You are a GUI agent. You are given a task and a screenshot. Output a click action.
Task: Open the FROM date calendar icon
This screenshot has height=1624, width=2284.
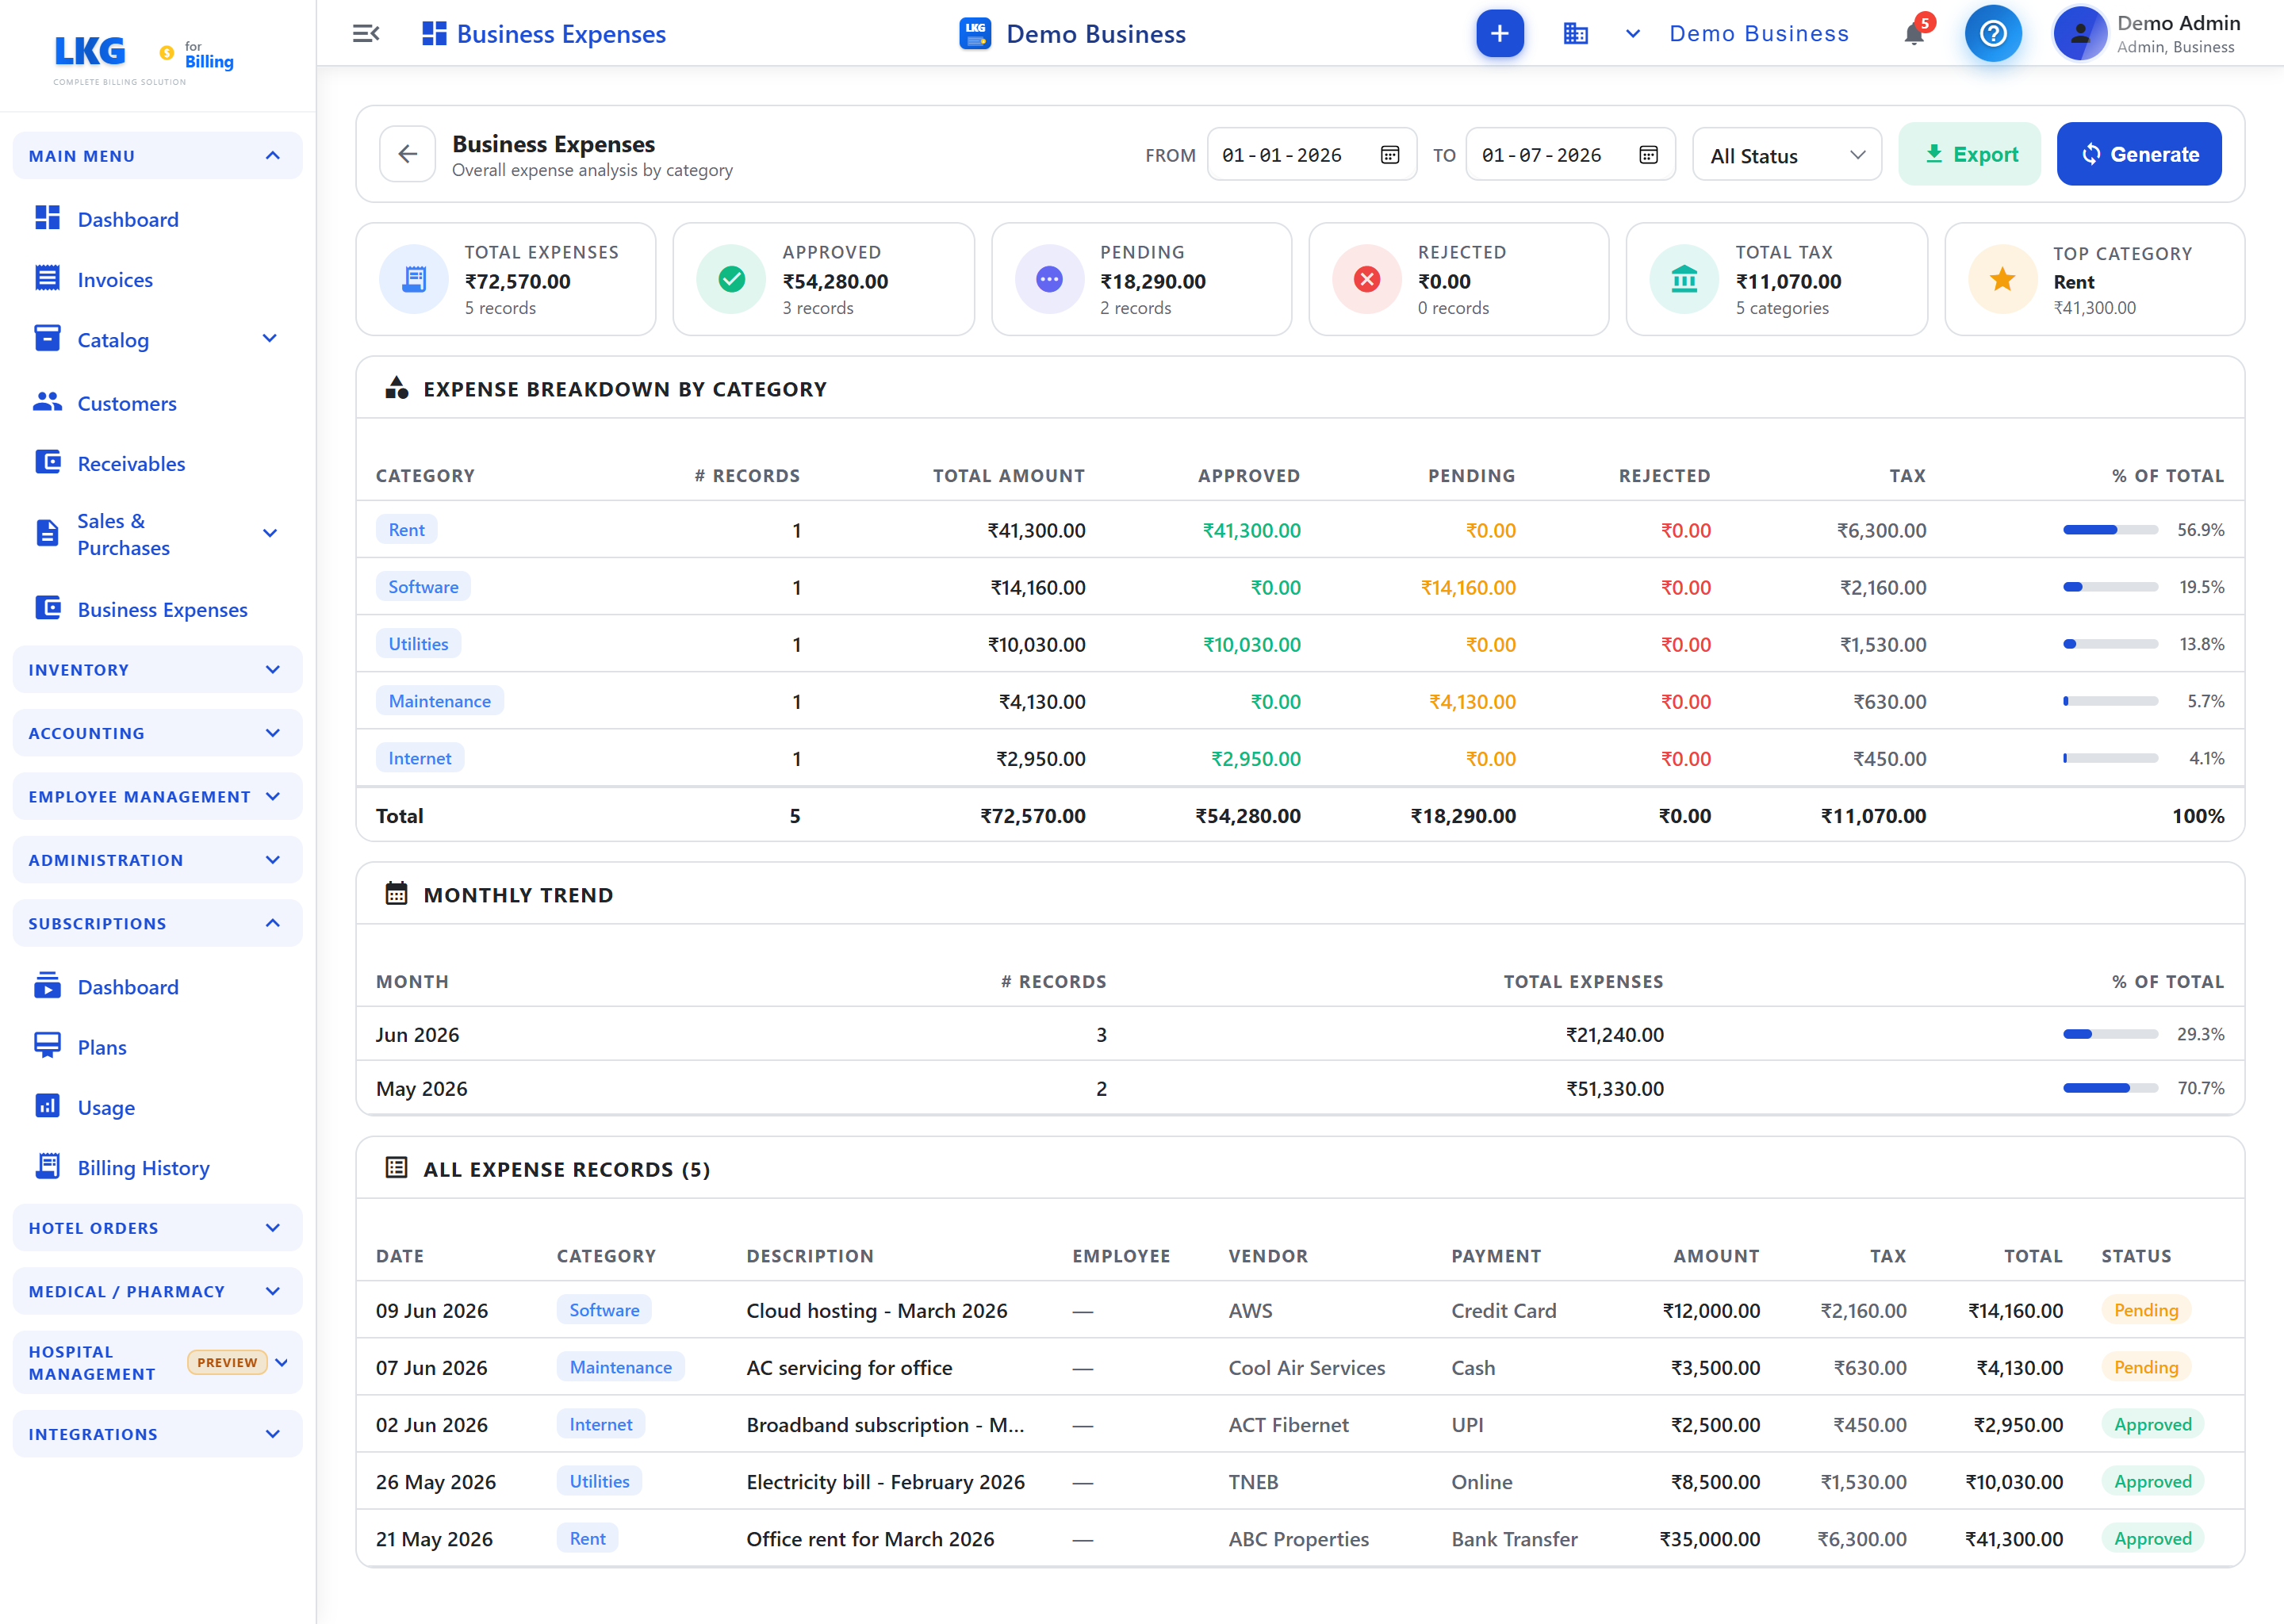pyautogui.click(x=1389, y=155)
